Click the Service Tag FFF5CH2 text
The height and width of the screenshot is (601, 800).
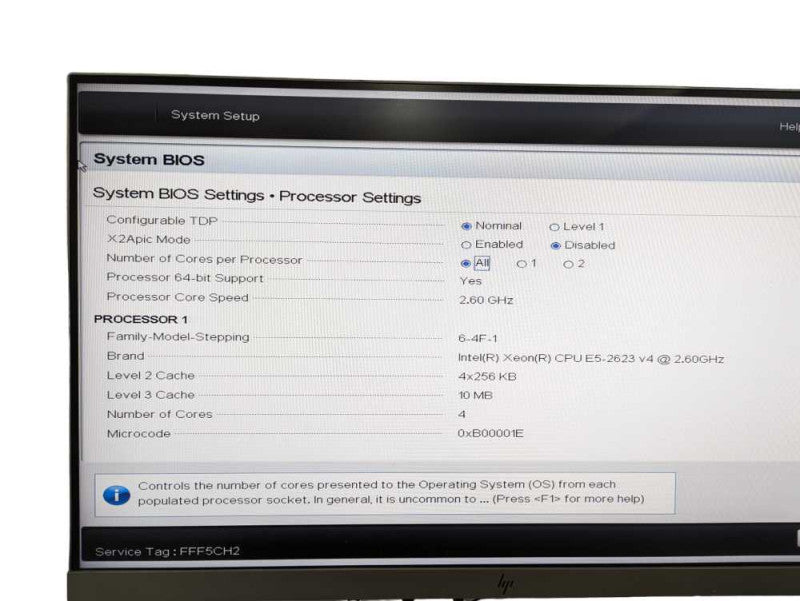coord(167,552)
